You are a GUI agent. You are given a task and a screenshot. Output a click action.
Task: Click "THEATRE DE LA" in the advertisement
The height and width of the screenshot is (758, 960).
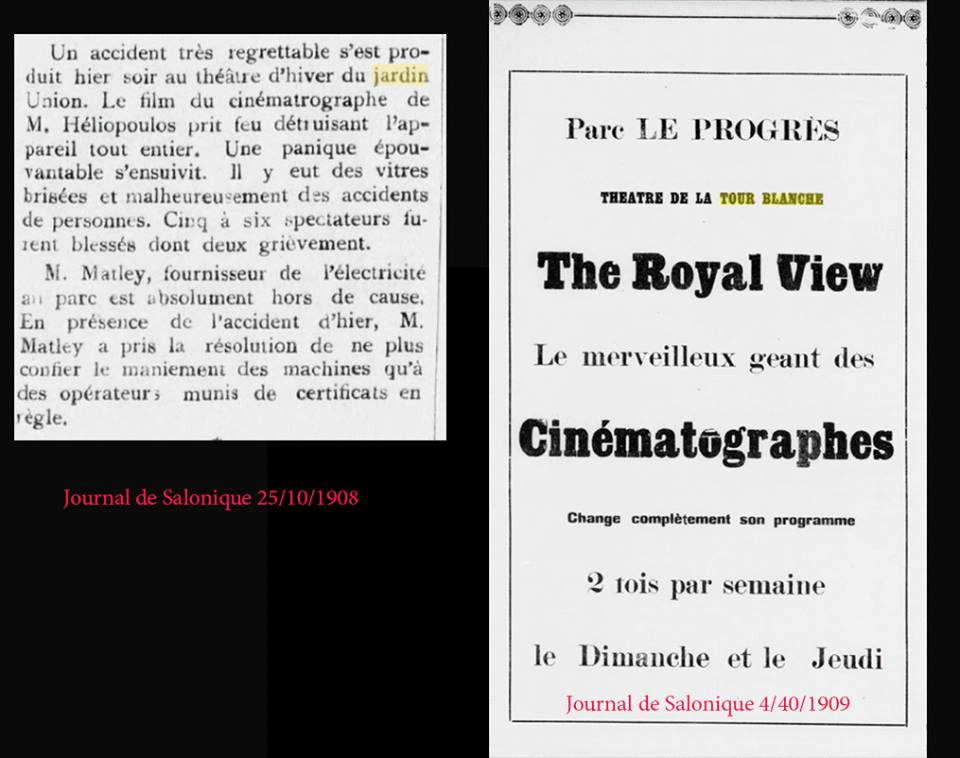pyautogui.click(x=656, y=198)
